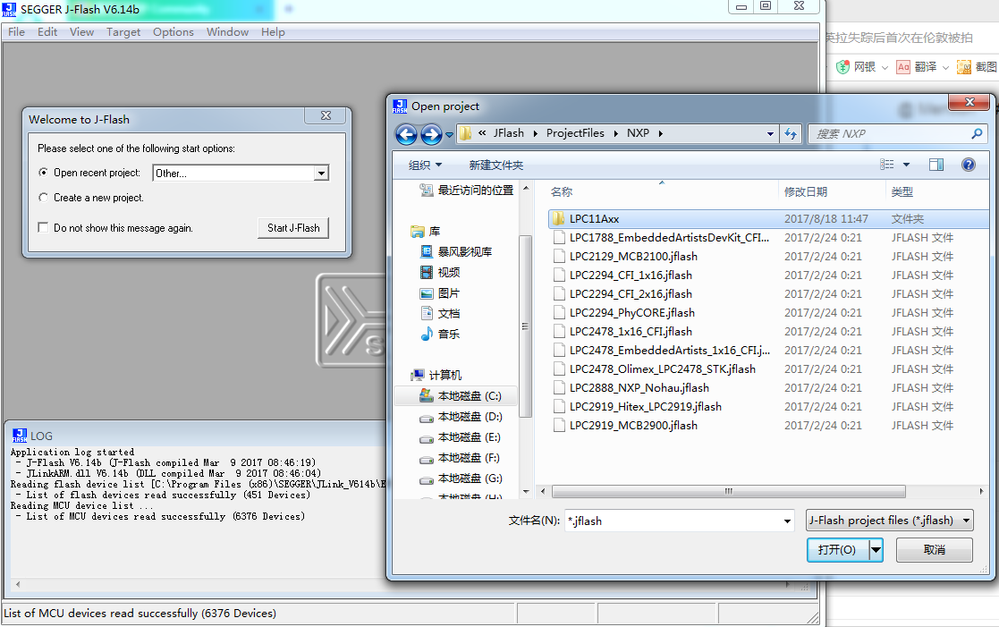Open the Edit menu
The image size is (999, 627).
point(47,32)
